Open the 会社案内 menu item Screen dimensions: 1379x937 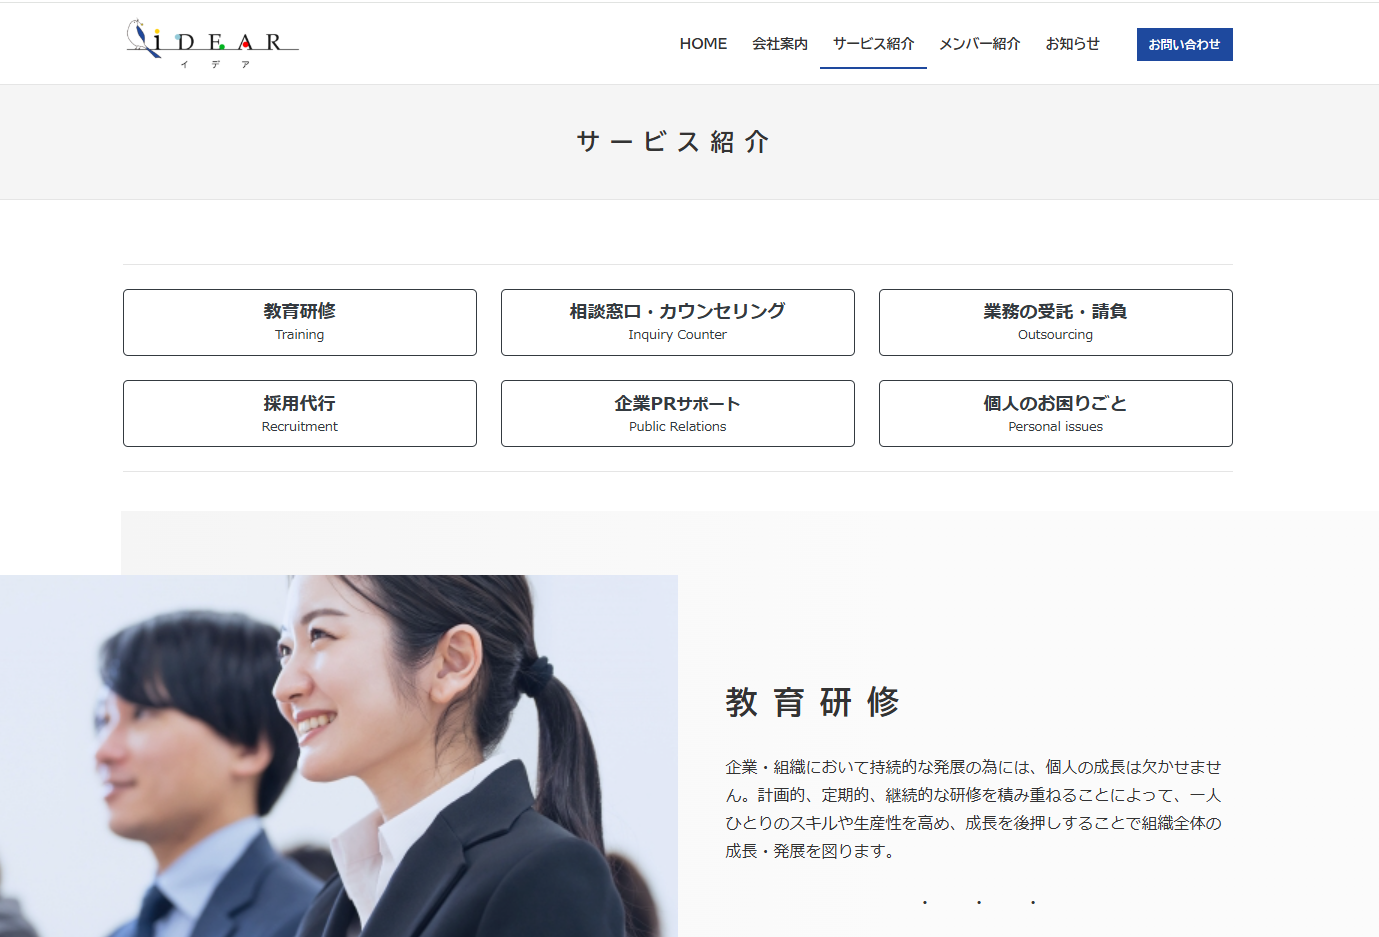point(780,44)
